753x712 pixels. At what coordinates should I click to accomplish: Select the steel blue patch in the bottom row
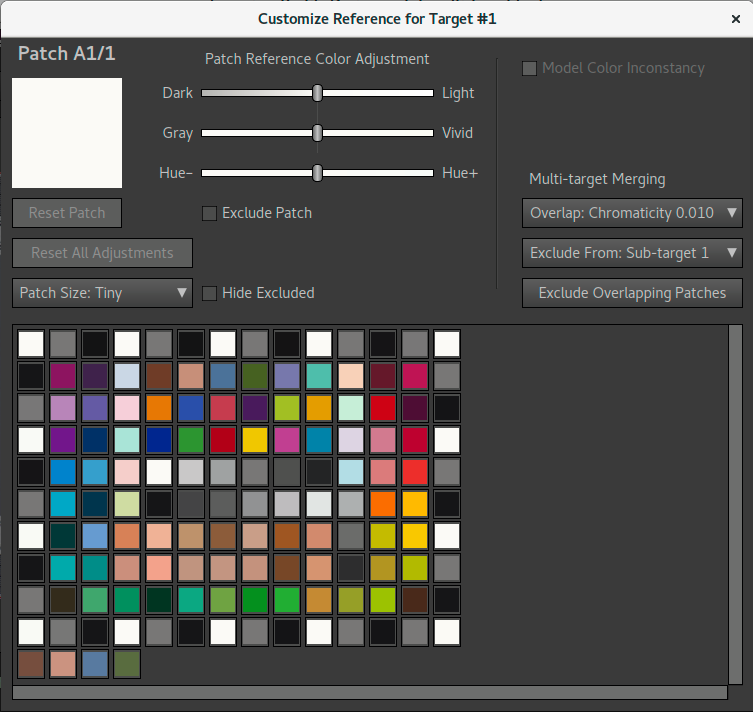(95, 664)
